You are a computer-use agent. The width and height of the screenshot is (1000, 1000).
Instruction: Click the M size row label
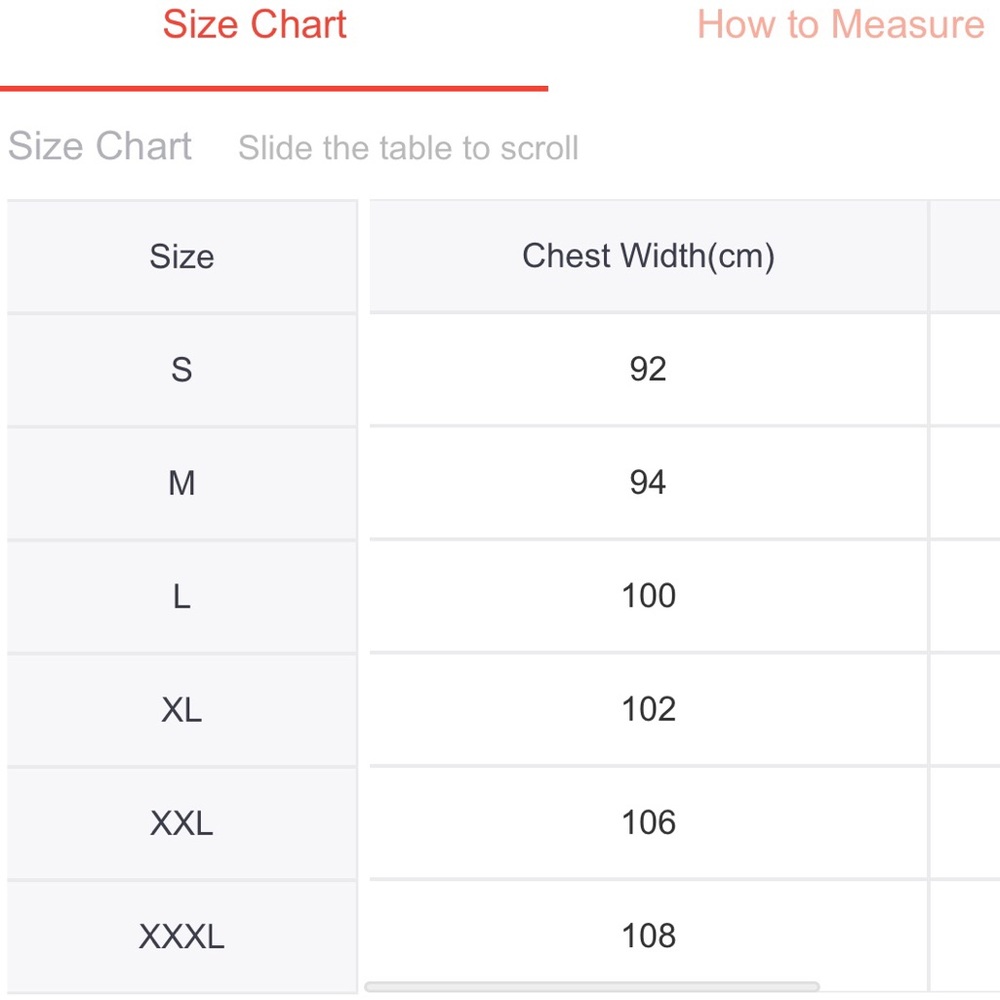tap(182, 483)
